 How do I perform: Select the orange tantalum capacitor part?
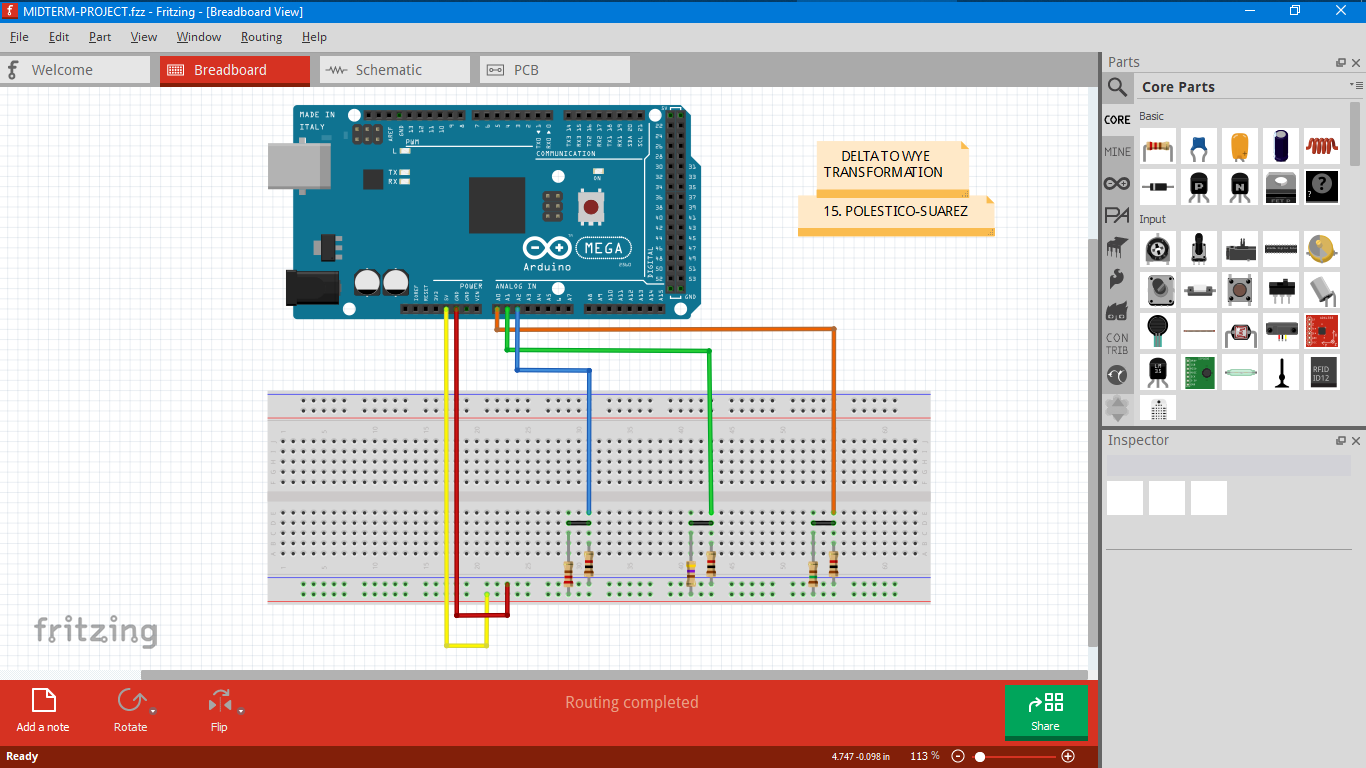pyautogui.click(x=1240, y=147)
